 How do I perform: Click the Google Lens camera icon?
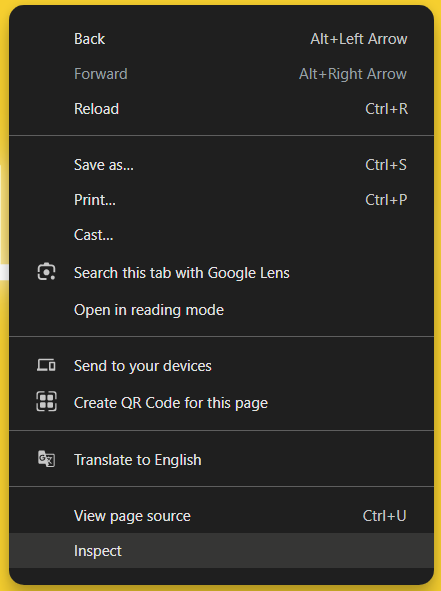[46, 272]
